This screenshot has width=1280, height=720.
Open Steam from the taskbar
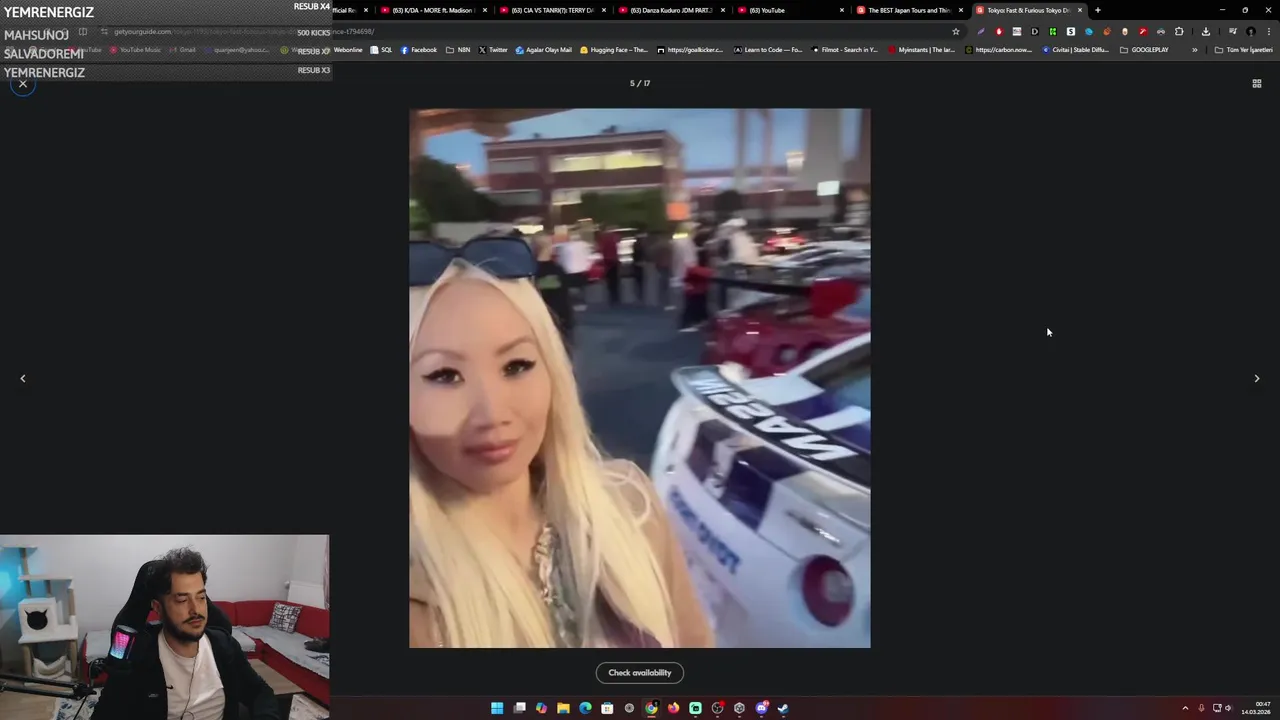(x=783, y=708)
